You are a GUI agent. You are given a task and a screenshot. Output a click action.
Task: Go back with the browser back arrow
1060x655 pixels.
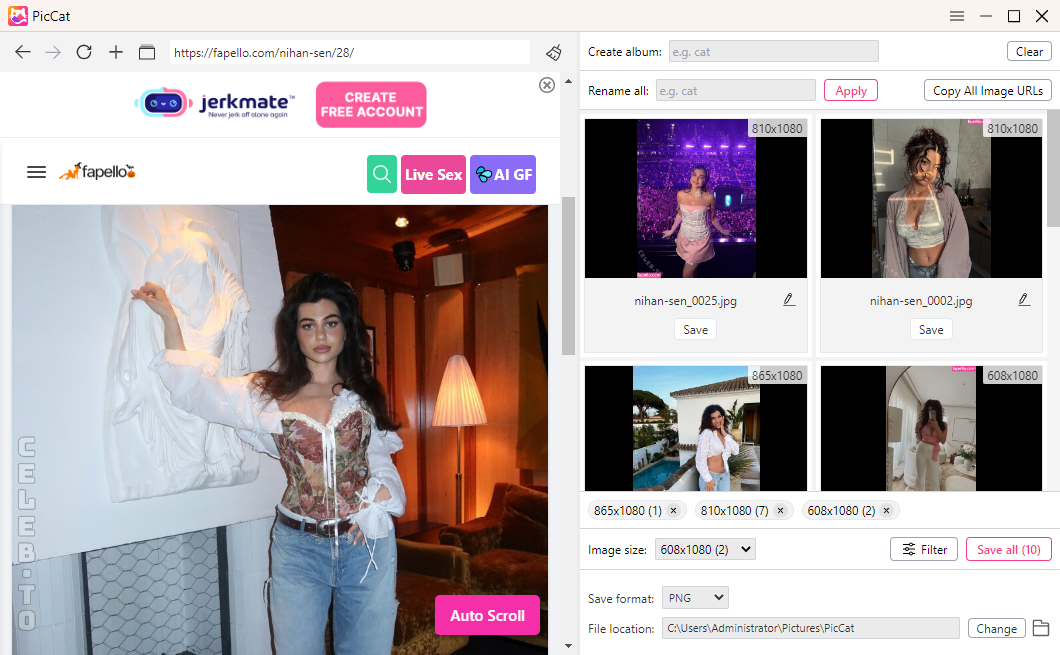[23, 52]
